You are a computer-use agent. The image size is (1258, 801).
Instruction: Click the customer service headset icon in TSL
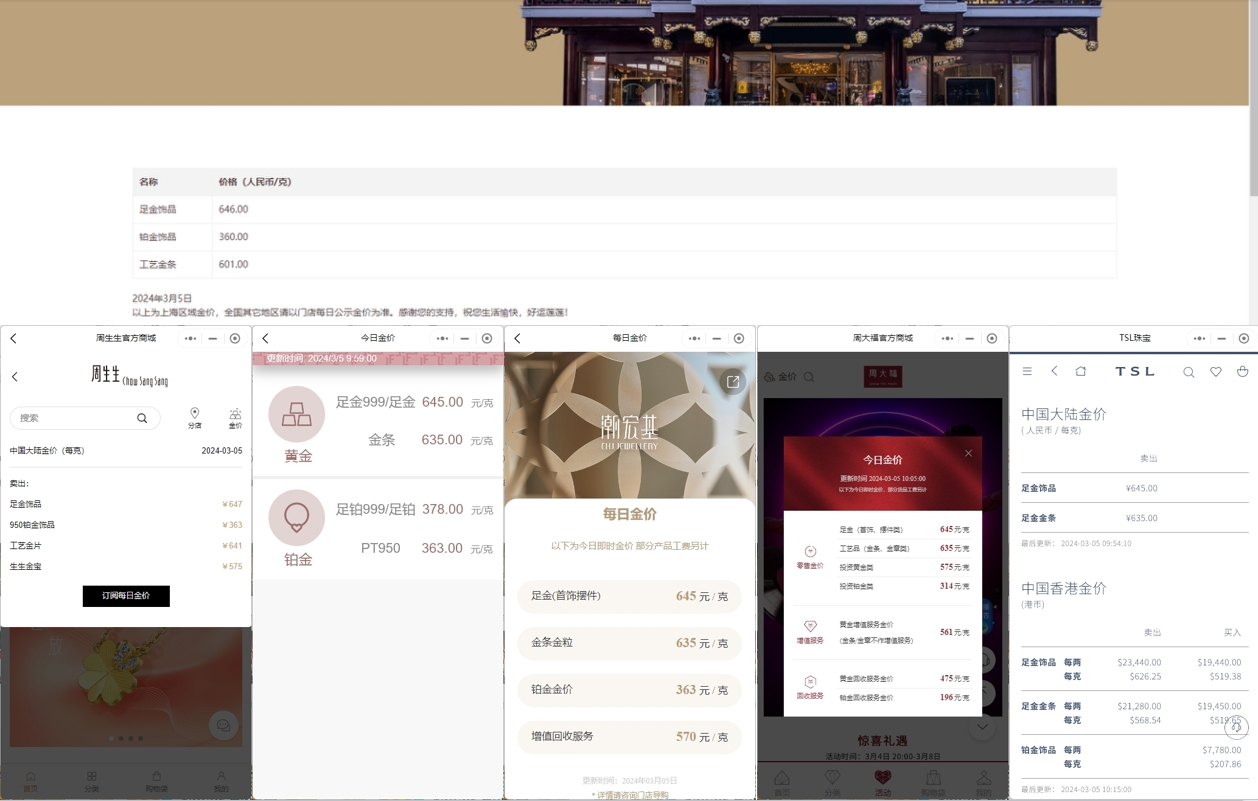pyautogui.click(x=1237, y=727)
